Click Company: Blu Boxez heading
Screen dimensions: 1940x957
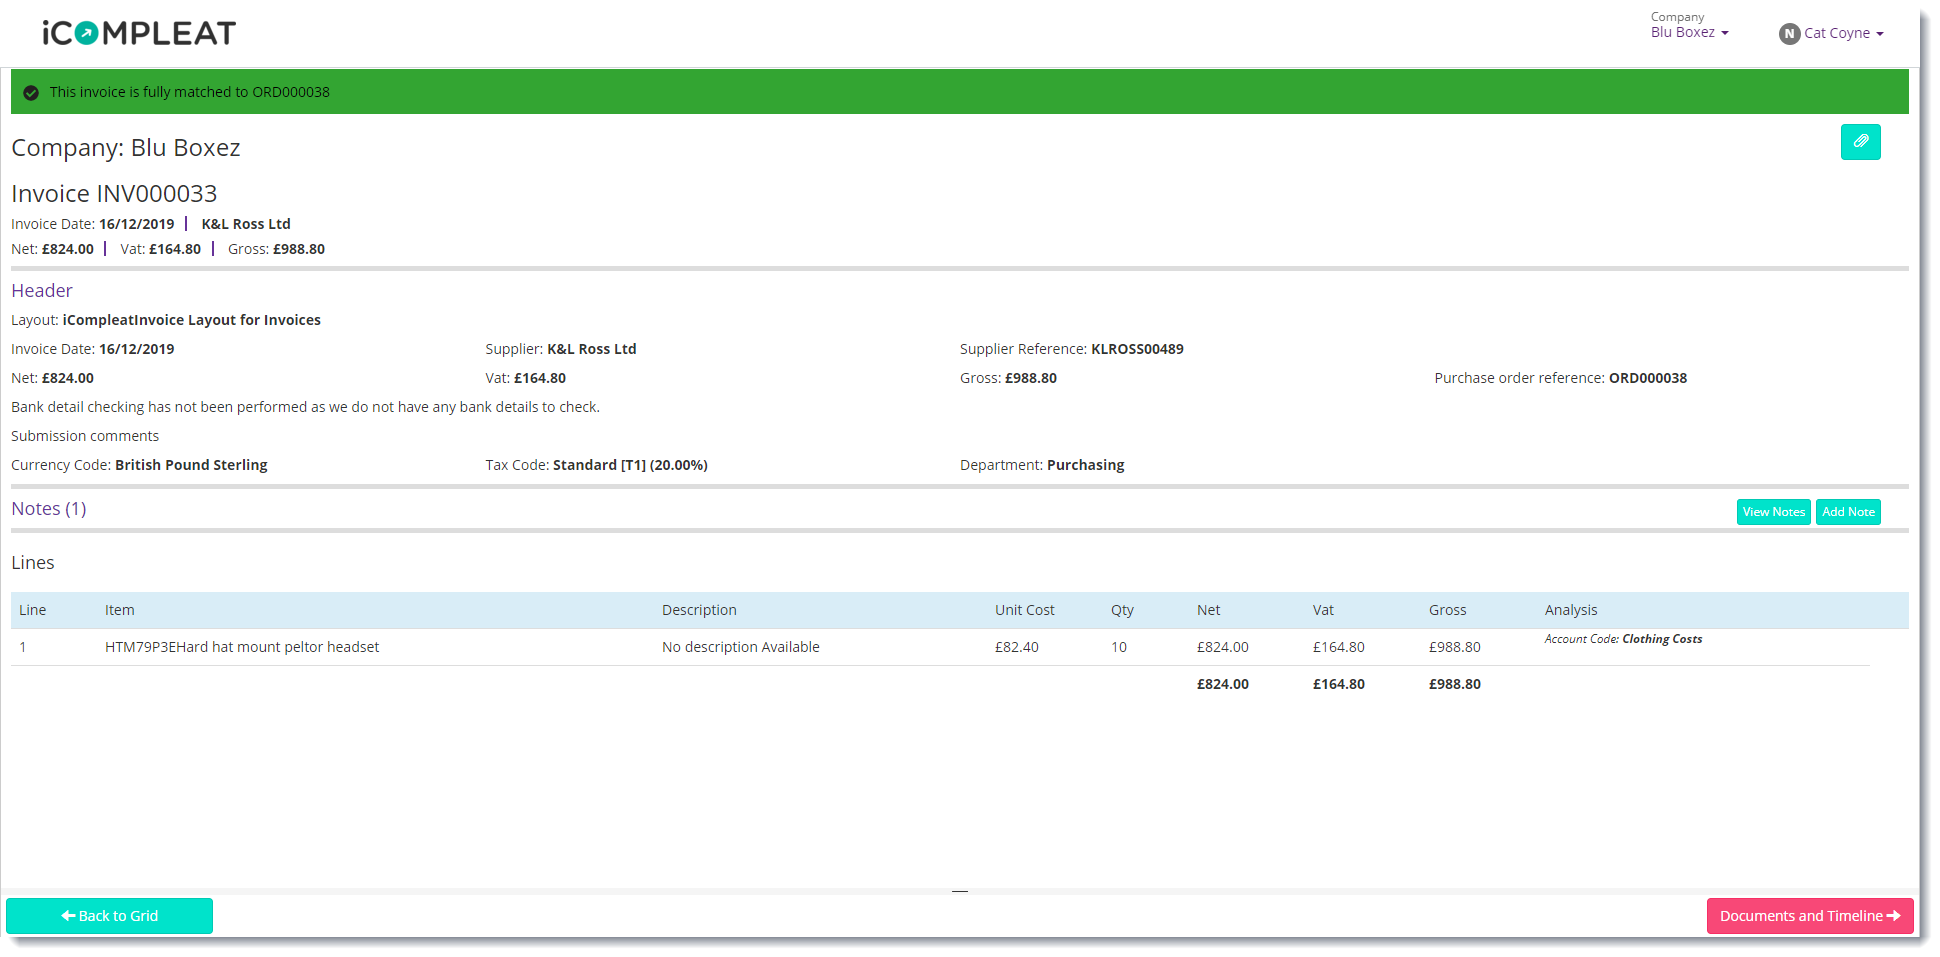(x=126, y=148)
